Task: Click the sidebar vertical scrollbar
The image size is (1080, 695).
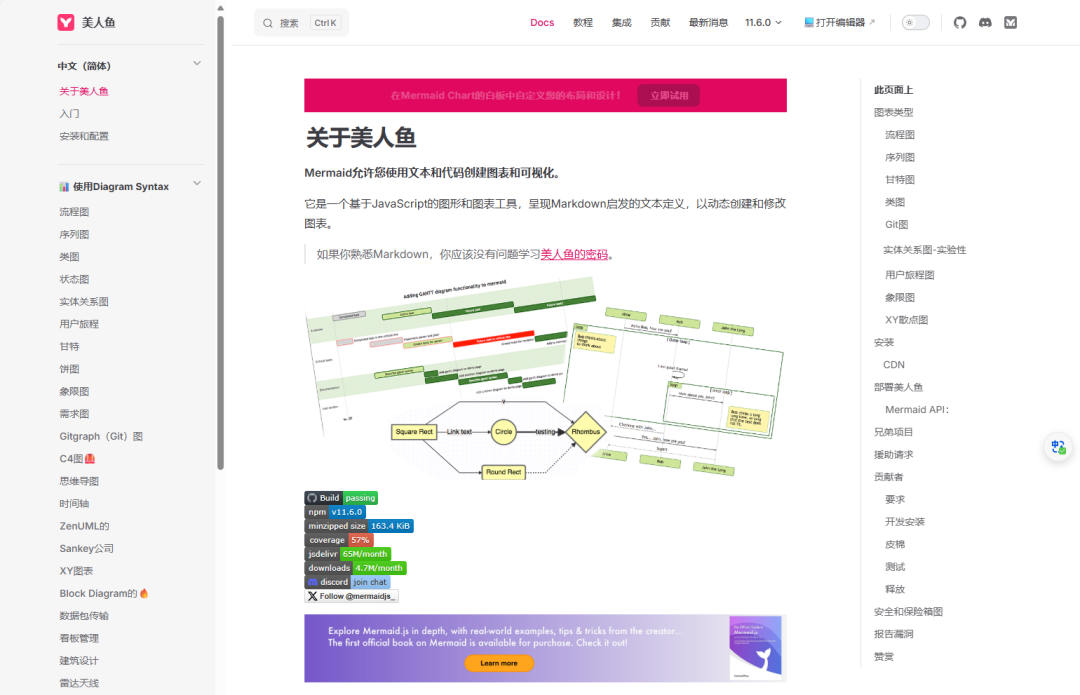Action: (x=220, y=242)
